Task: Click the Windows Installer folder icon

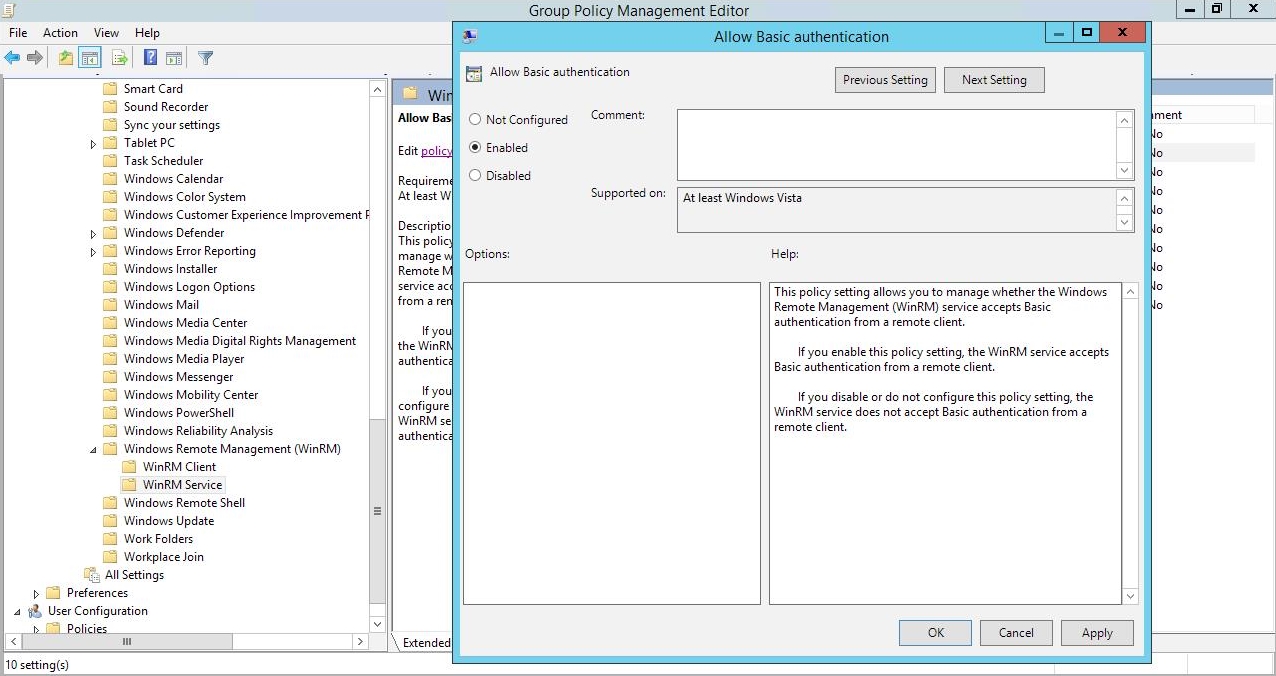Action: pos(110,269)
